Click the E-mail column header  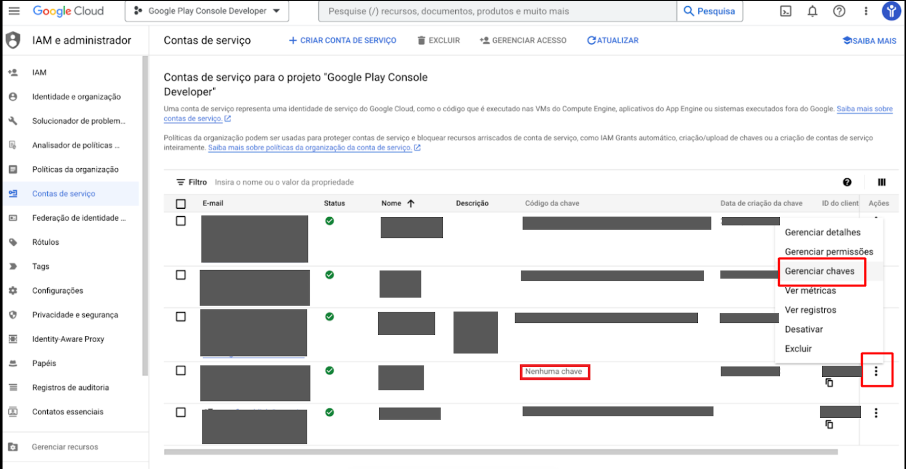(x=213, y=203)
